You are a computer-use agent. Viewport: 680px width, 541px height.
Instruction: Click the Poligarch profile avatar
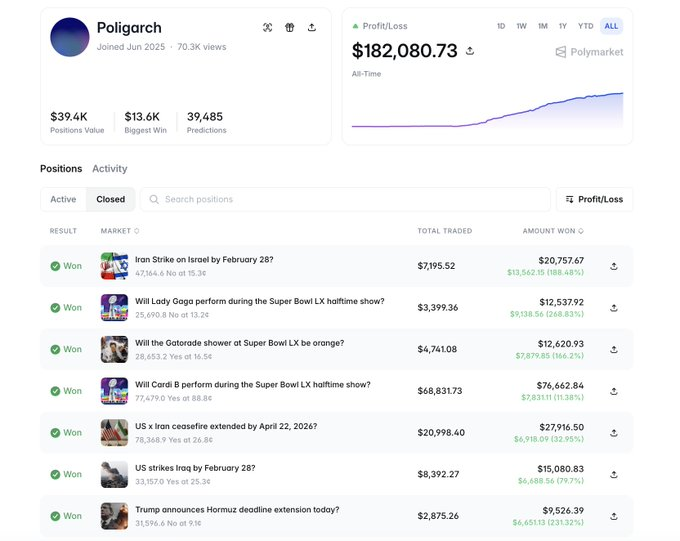70,37
